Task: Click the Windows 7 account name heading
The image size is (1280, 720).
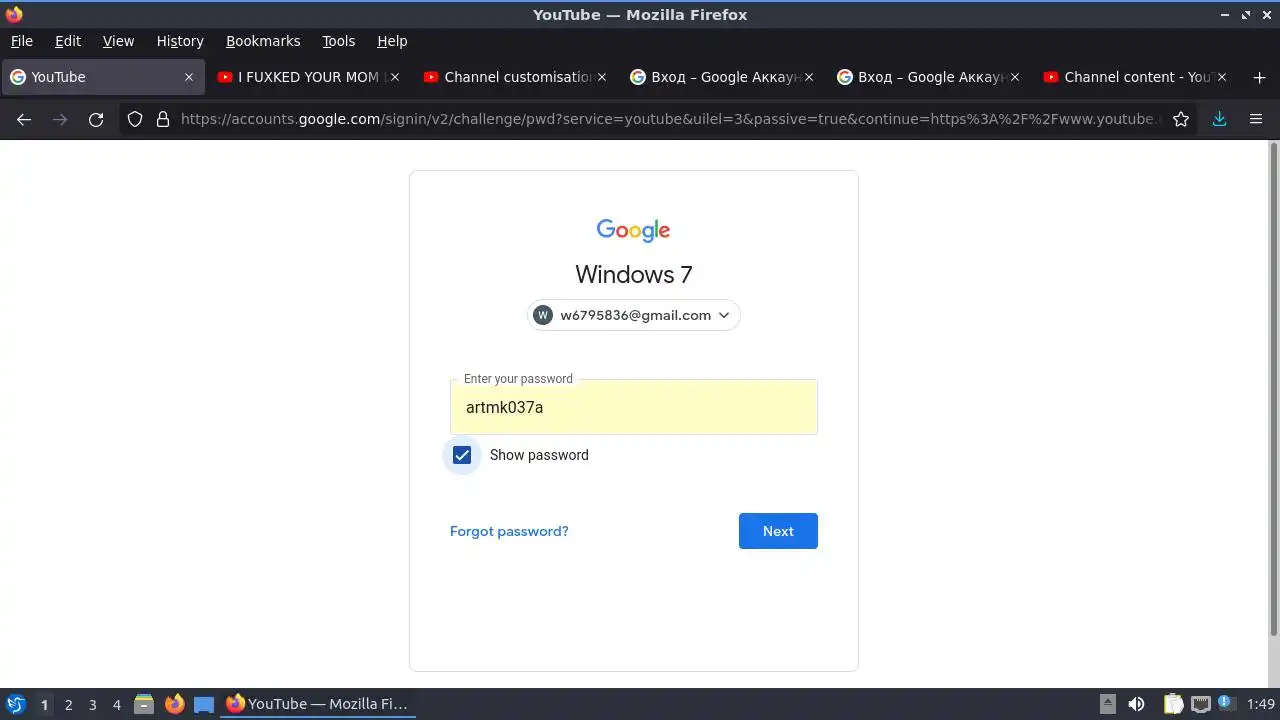Action: pos(634,274)
